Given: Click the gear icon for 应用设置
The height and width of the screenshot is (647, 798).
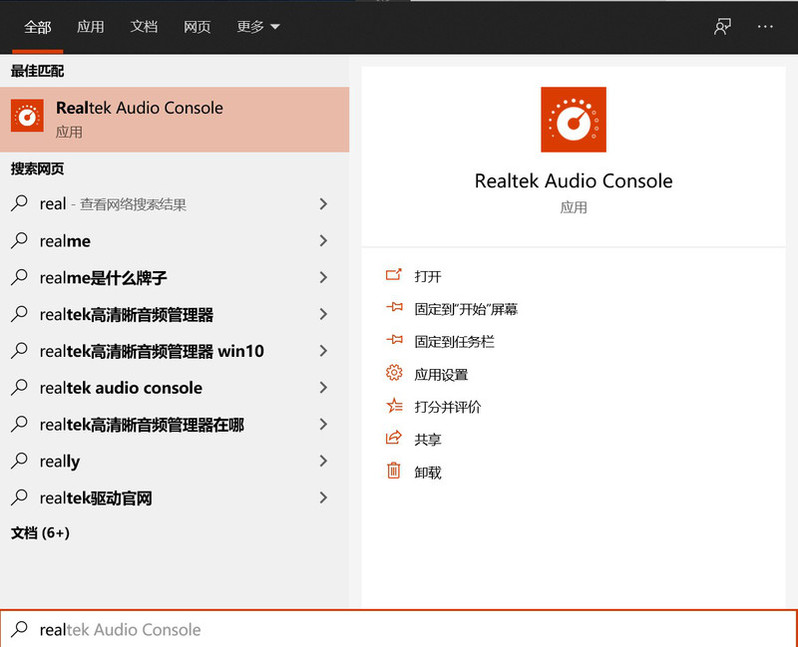Looking at the screenshot, I should click(394, 374).
